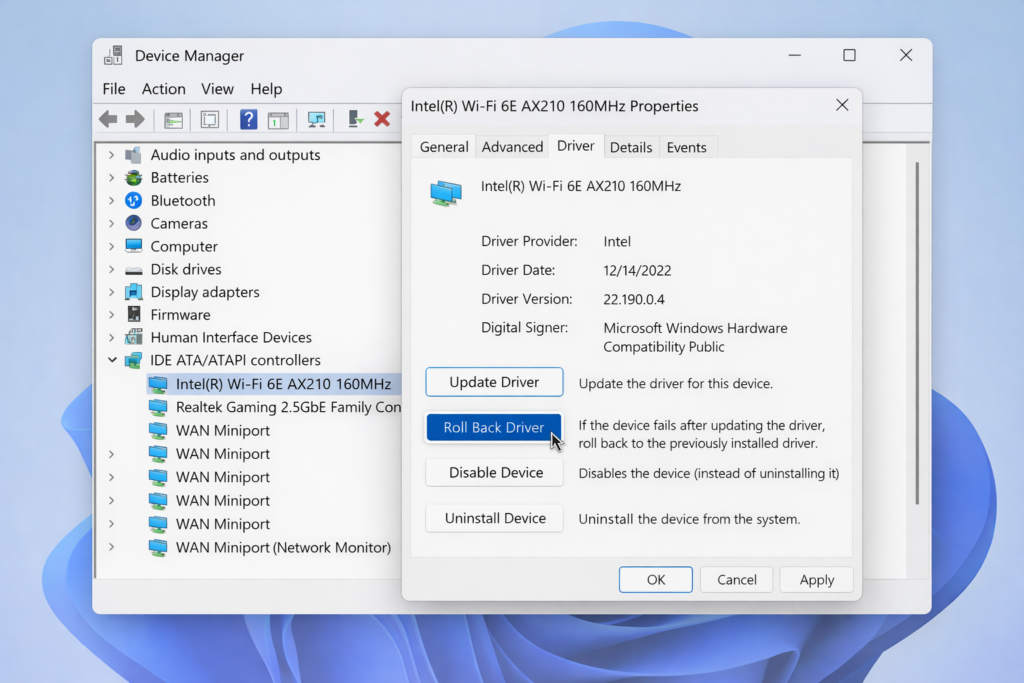Switch to the General tab
Viewport: 1024px width, 683px height.
[444, 147]
